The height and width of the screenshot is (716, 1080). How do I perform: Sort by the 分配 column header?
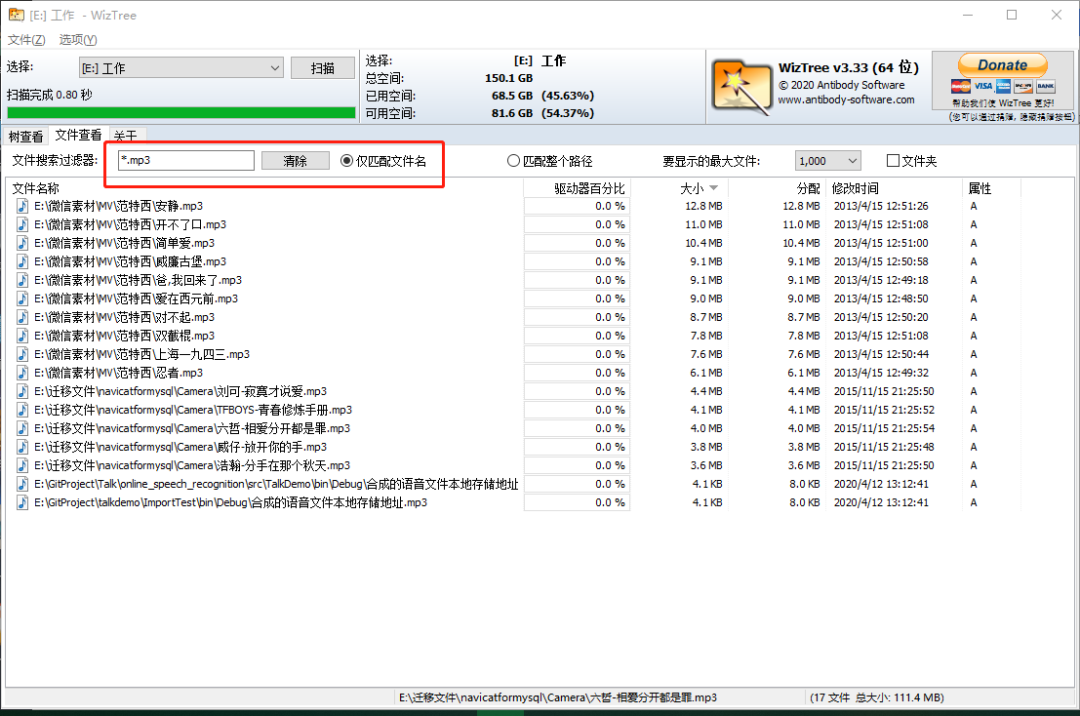[776, 188]
